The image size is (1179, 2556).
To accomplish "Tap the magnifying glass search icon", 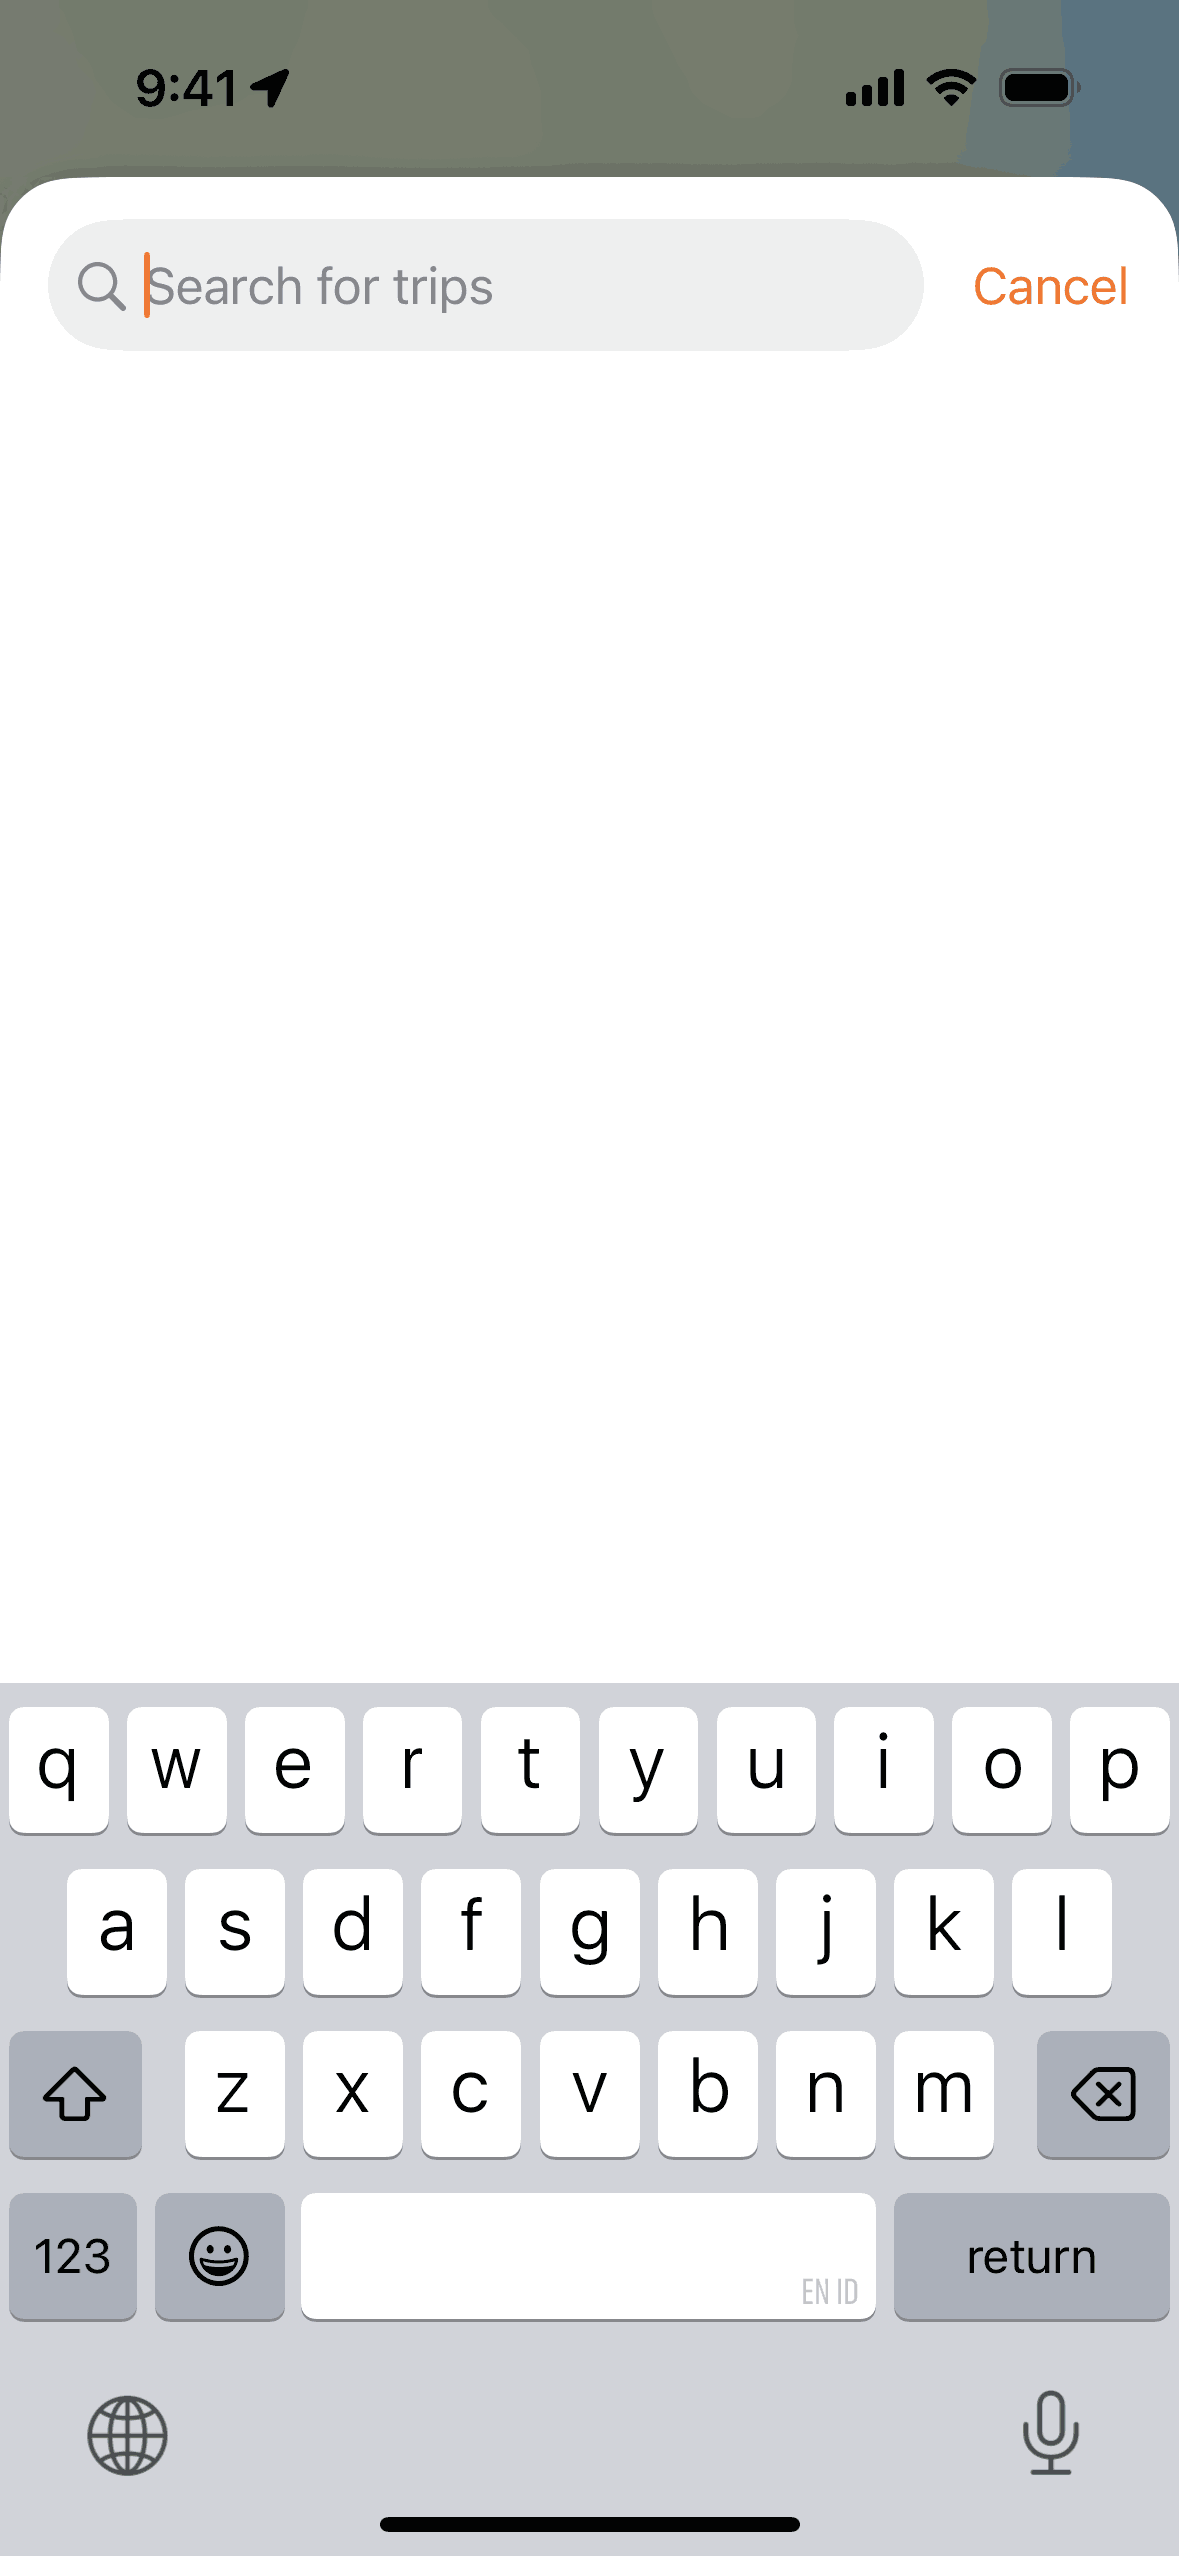I will 101,287.
